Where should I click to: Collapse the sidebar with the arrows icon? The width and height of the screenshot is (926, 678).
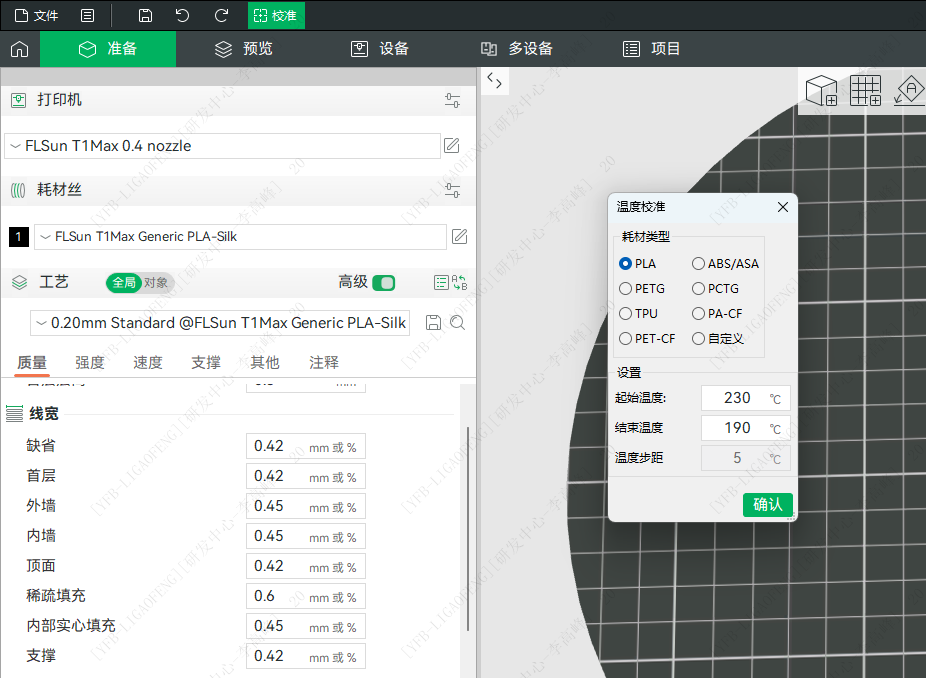point(495,80)
